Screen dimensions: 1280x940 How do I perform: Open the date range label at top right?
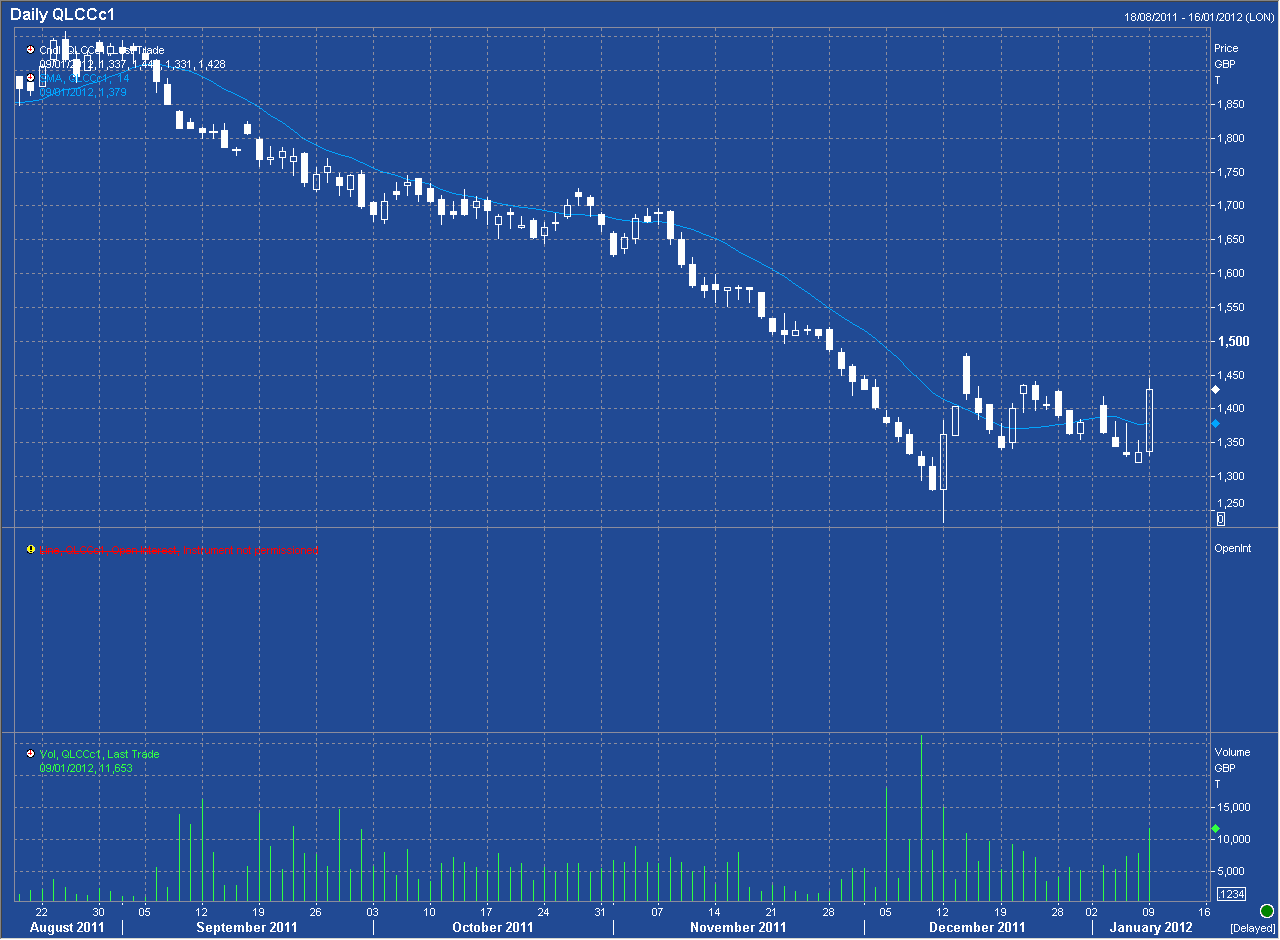(x=1199, y=17)
